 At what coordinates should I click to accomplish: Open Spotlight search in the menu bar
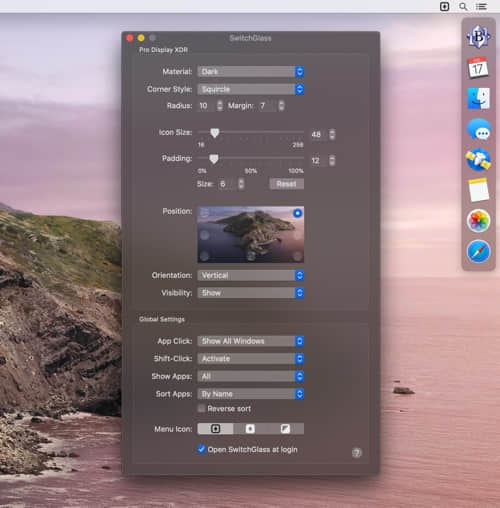[463, 6]
